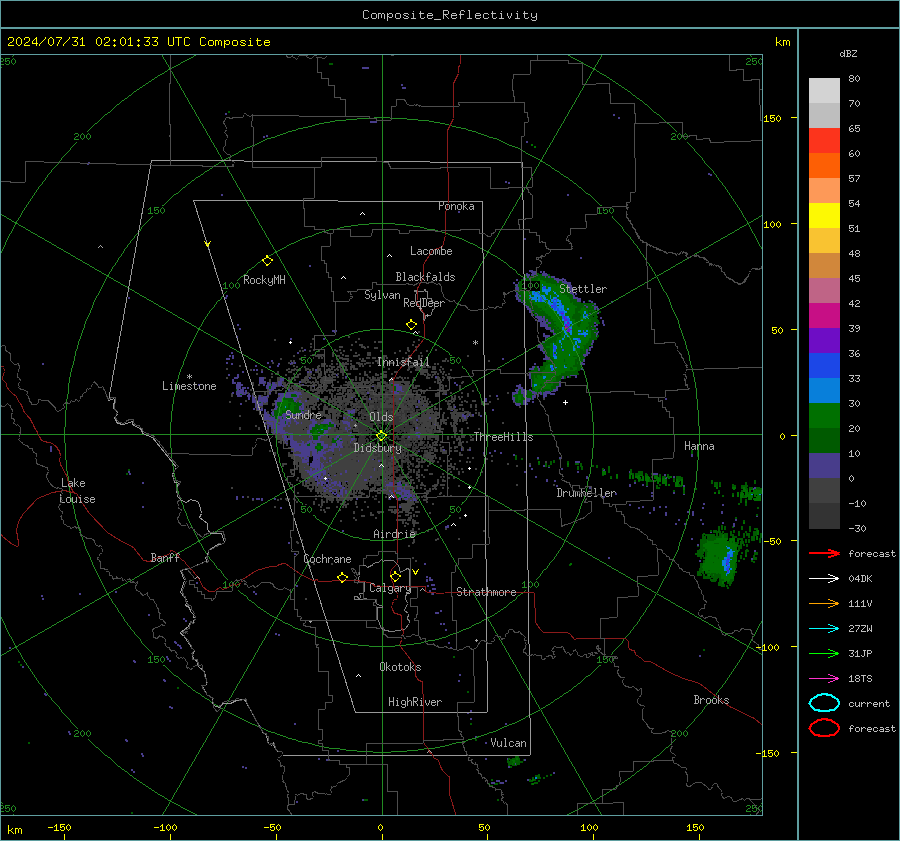
Task: Click the light gray swatch between 80 and 70 dBZ
Action: point(824,91)
